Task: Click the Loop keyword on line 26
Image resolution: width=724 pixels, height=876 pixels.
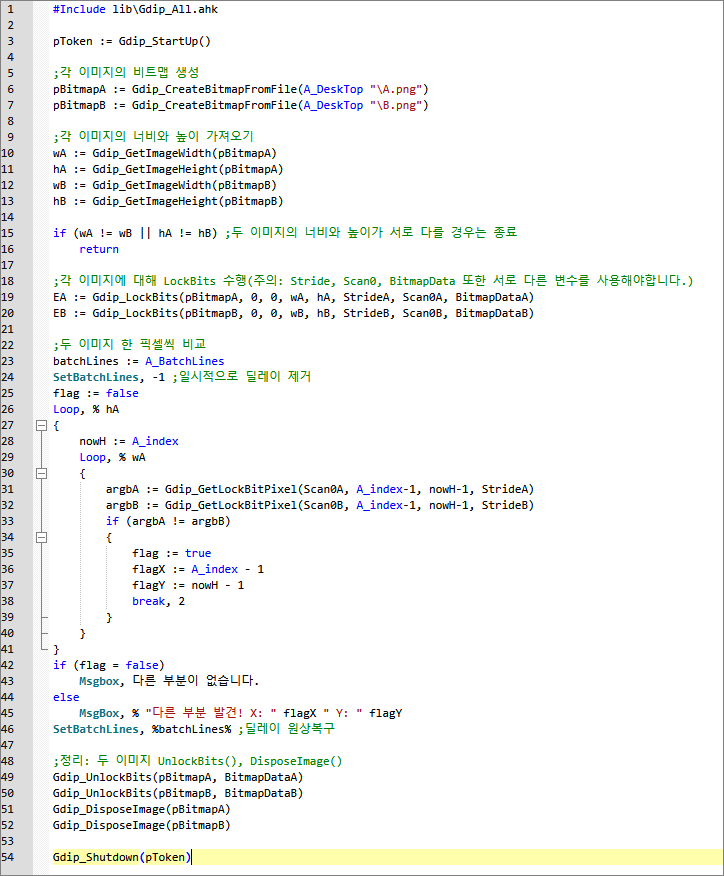Action: [66, 410]
